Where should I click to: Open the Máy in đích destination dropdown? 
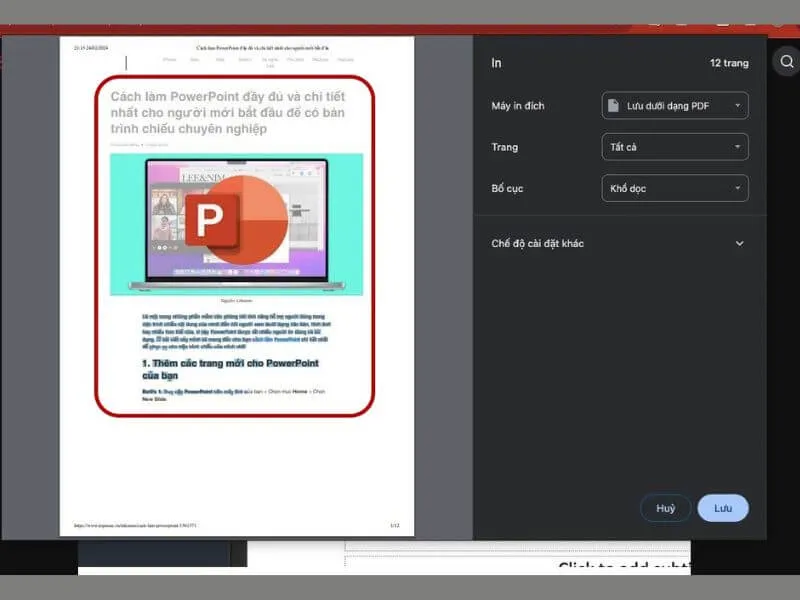click(x=675, y=106)
